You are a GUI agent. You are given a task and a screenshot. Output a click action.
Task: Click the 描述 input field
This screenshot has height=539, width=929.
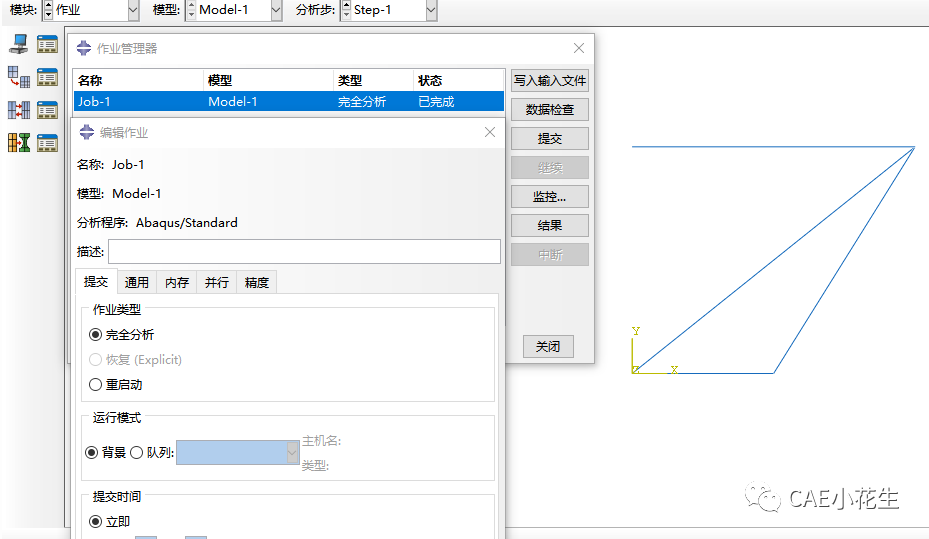[x=305, y=252]
